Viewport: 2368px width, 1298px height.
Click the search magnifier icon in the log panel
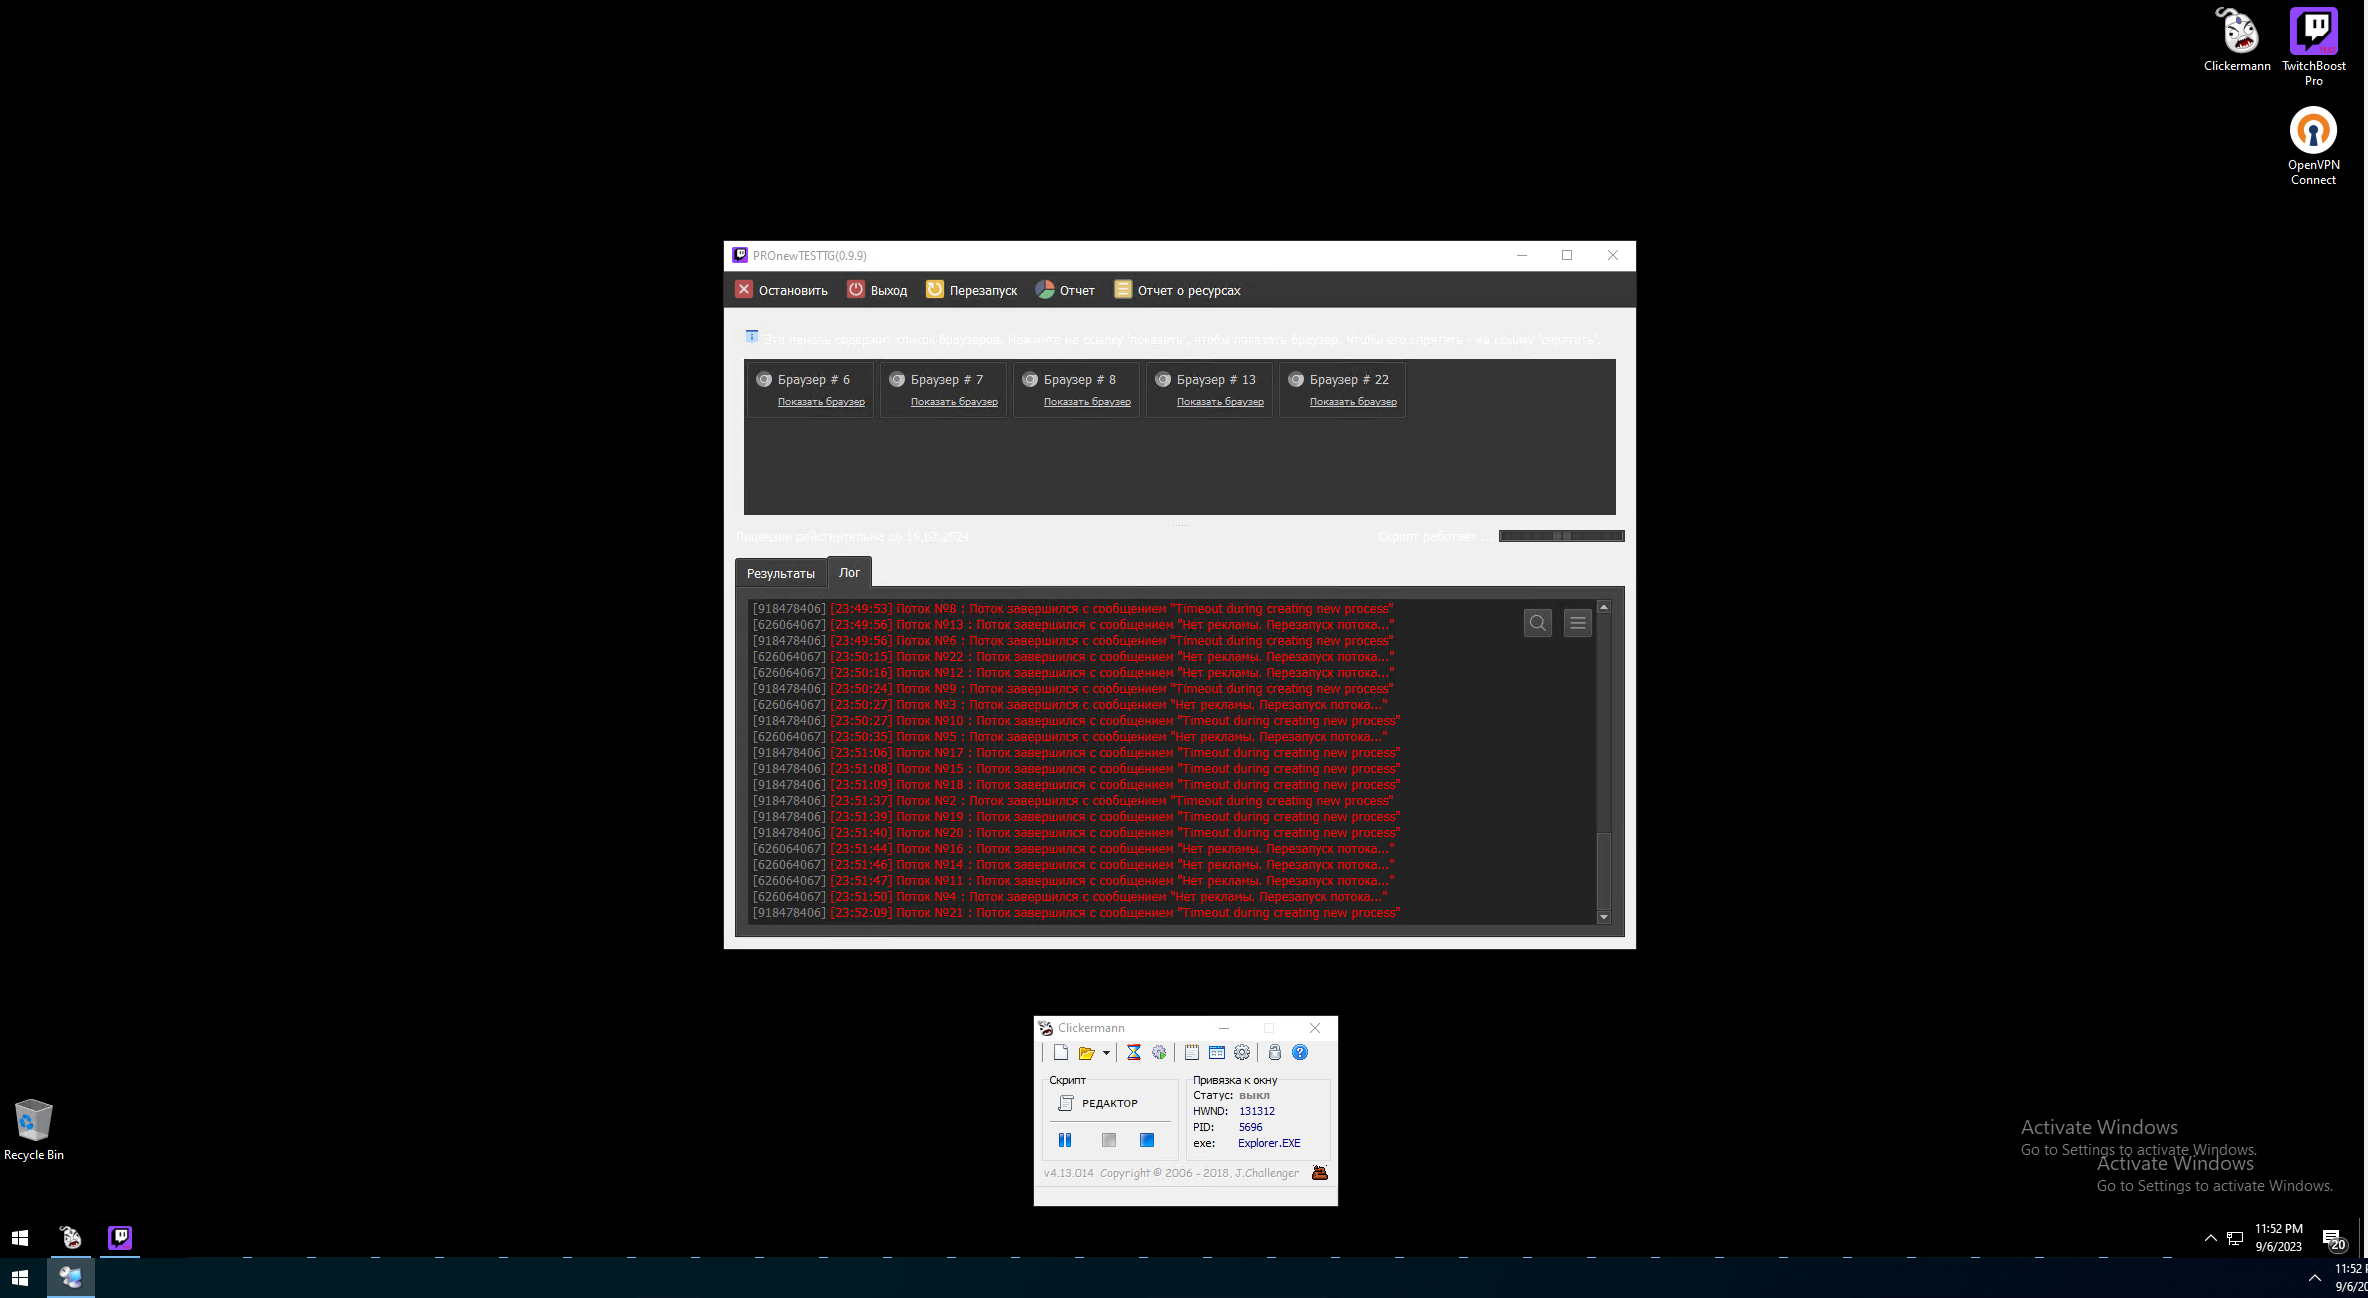1537,623
